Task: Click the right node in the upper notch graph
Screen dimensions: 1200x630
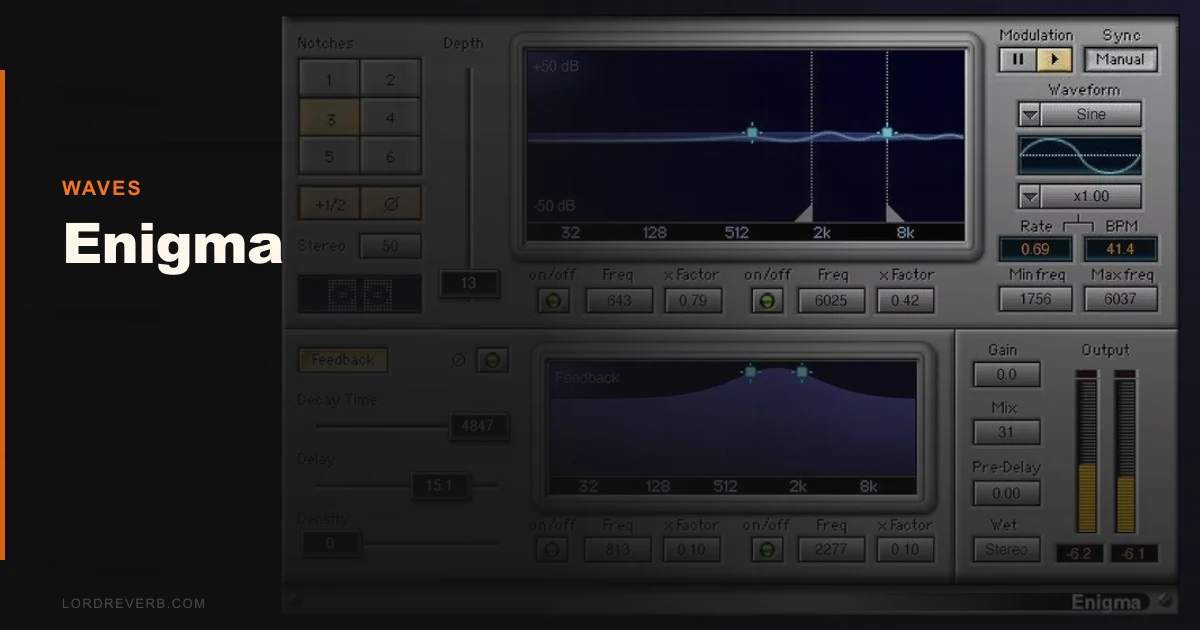Action: [x=887, y=132]
